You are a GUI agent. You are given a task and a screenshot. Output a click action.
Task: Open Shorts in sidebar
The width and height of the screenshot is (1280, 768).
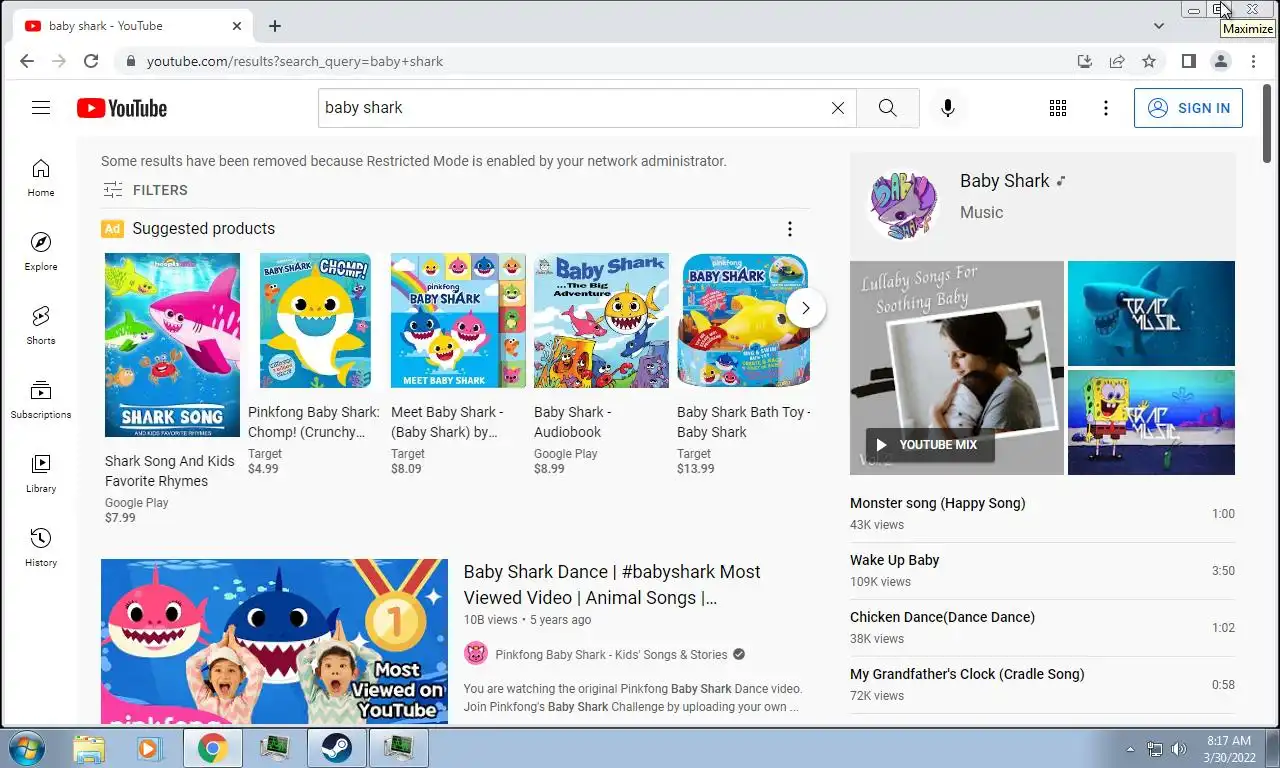[41, 326]
